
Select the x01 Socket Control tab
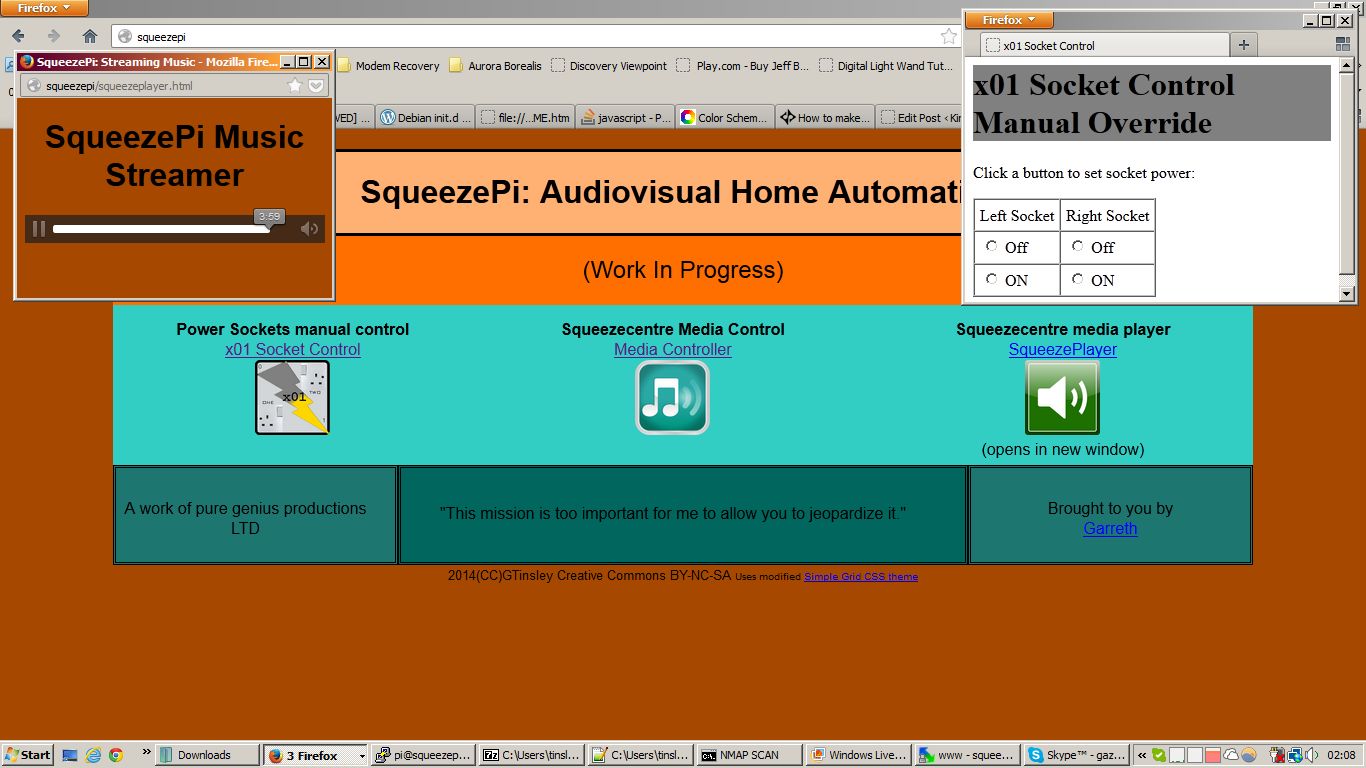[x=1104, y=45]
